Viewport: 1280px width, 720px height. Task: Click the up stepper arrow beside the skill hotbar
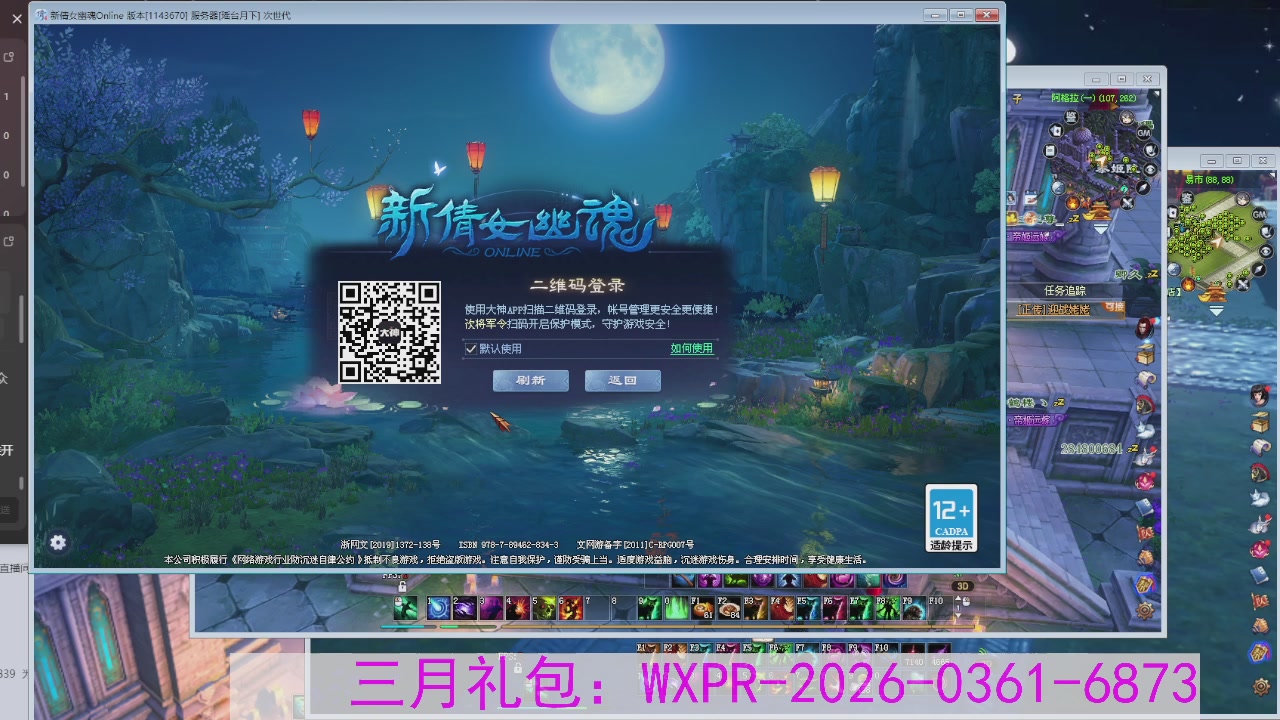click(959, 597)
